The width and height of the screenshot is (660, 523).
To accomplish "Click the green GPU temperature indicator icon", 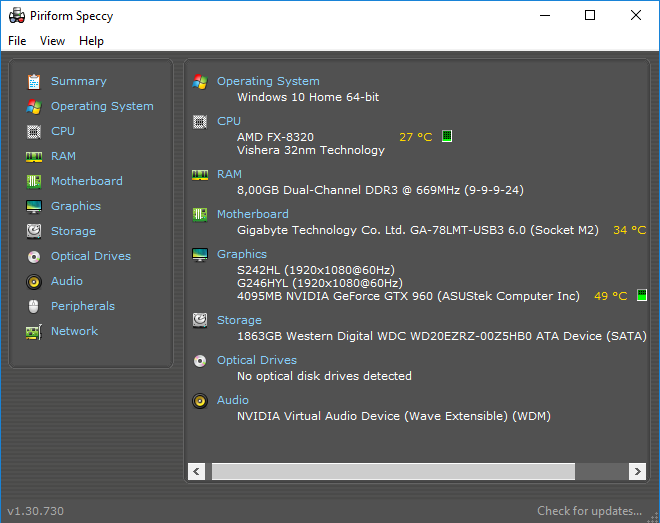I will coord(642,295).
